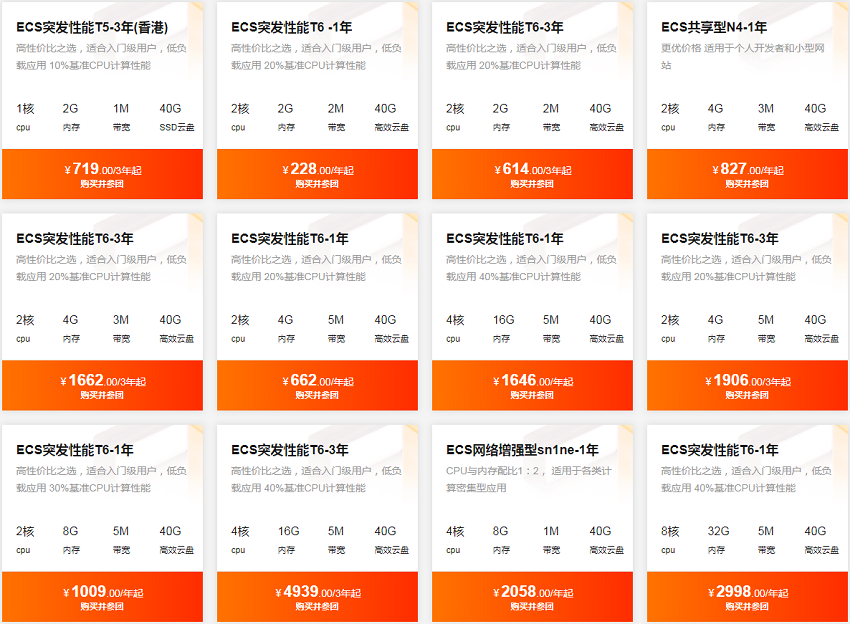Image resolution: width=850 pixels, height=624 pixels.
Task: Click '16G' memory in the ¥1646 card
Action: (503, 320)
